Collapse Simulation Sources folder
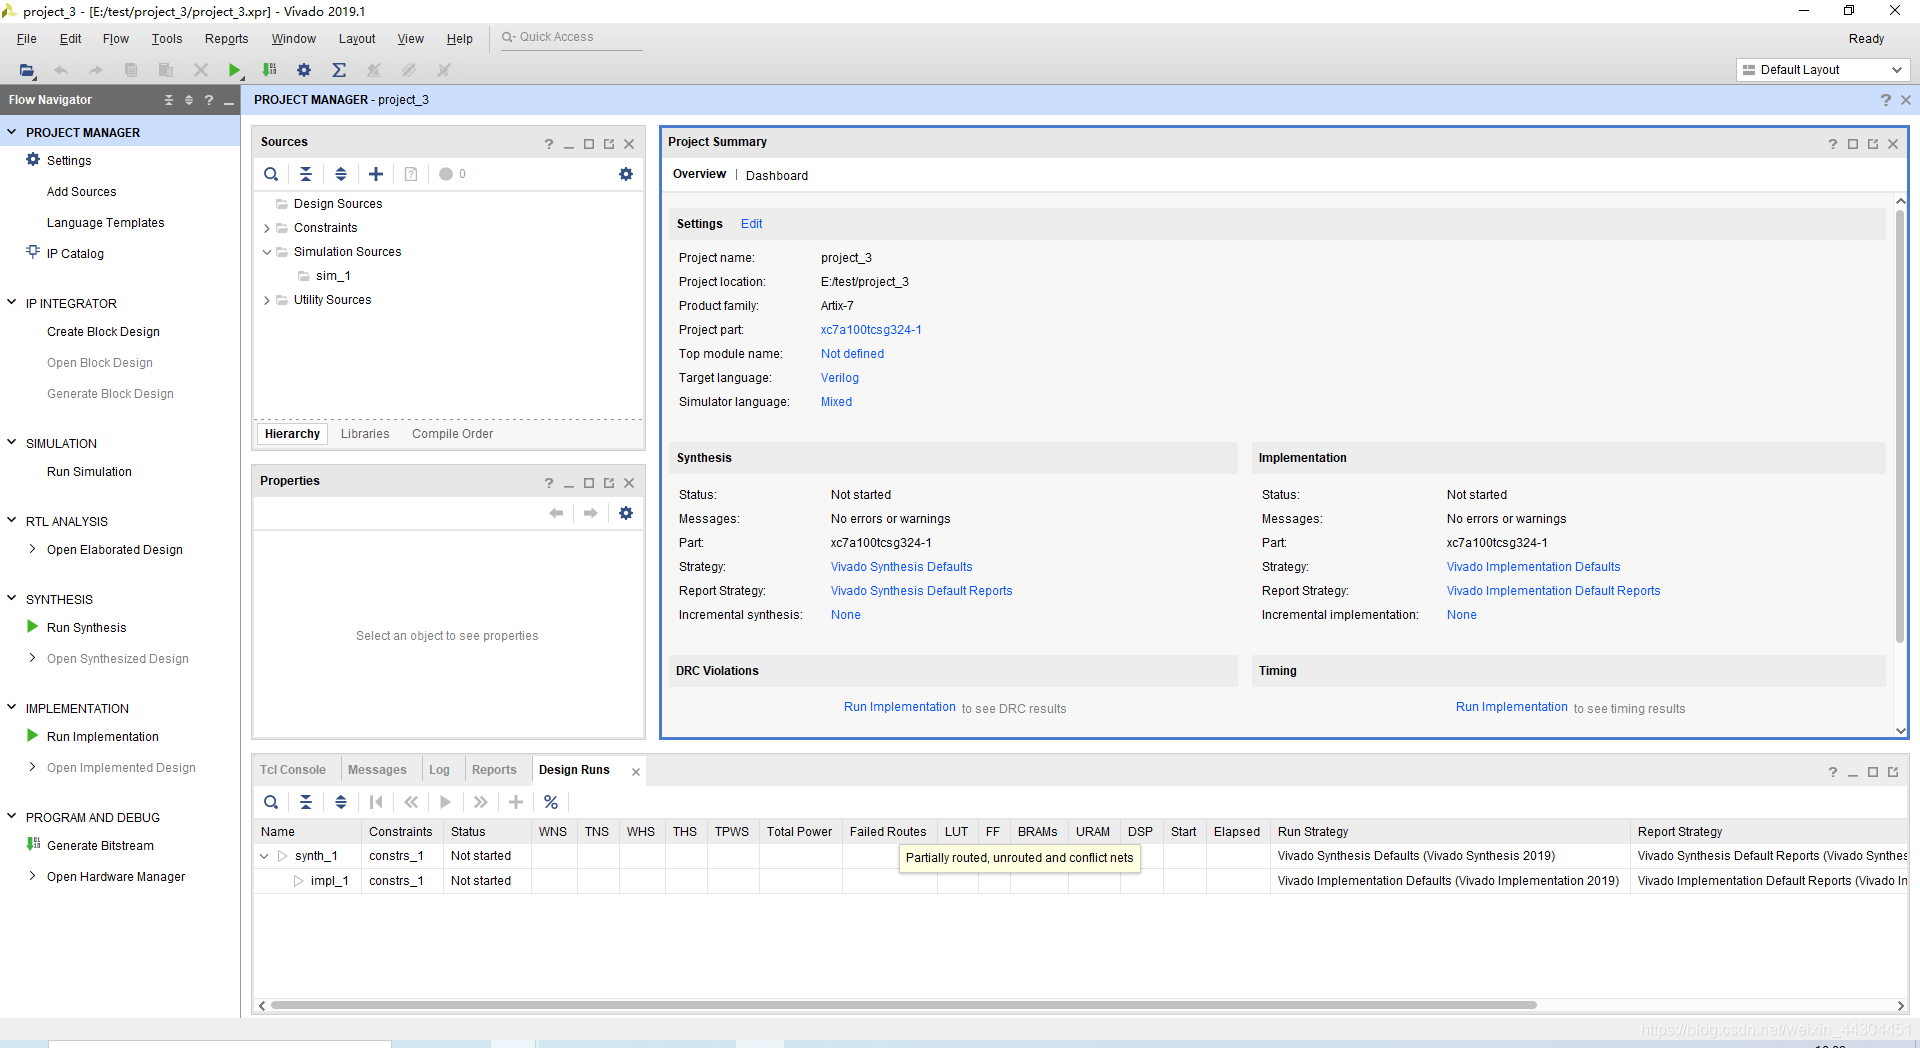The image size is (1920, 1048). (267, 252)
